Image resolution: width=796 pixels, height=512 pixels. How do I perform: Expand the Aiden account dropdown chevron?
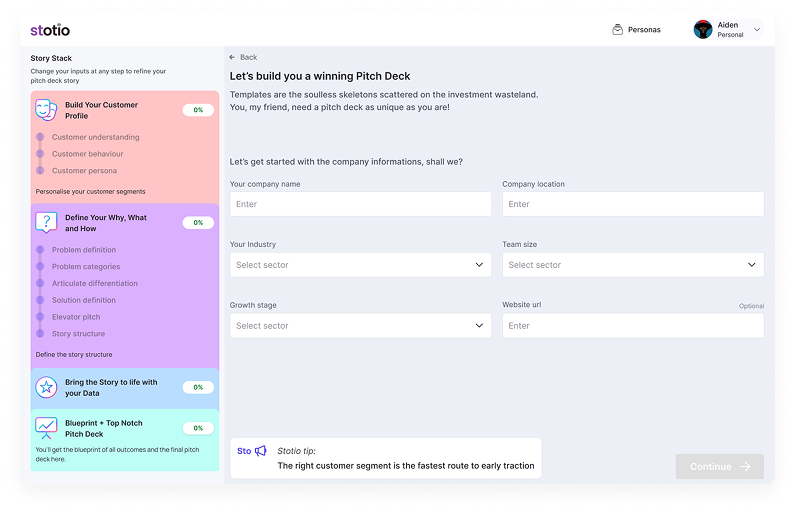757,30
